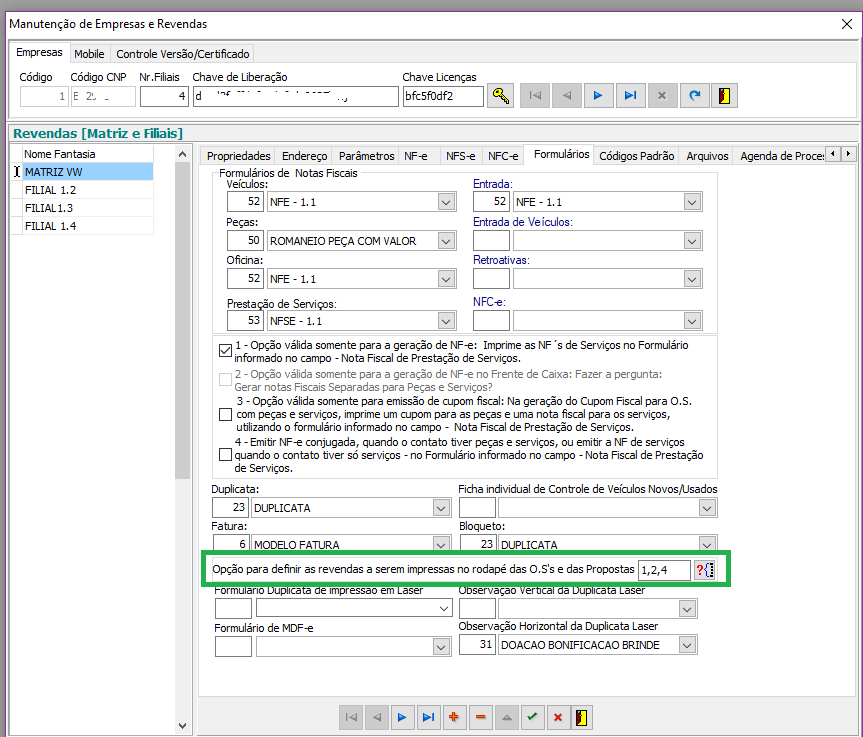Open the NF-e tab

(416, 156)
